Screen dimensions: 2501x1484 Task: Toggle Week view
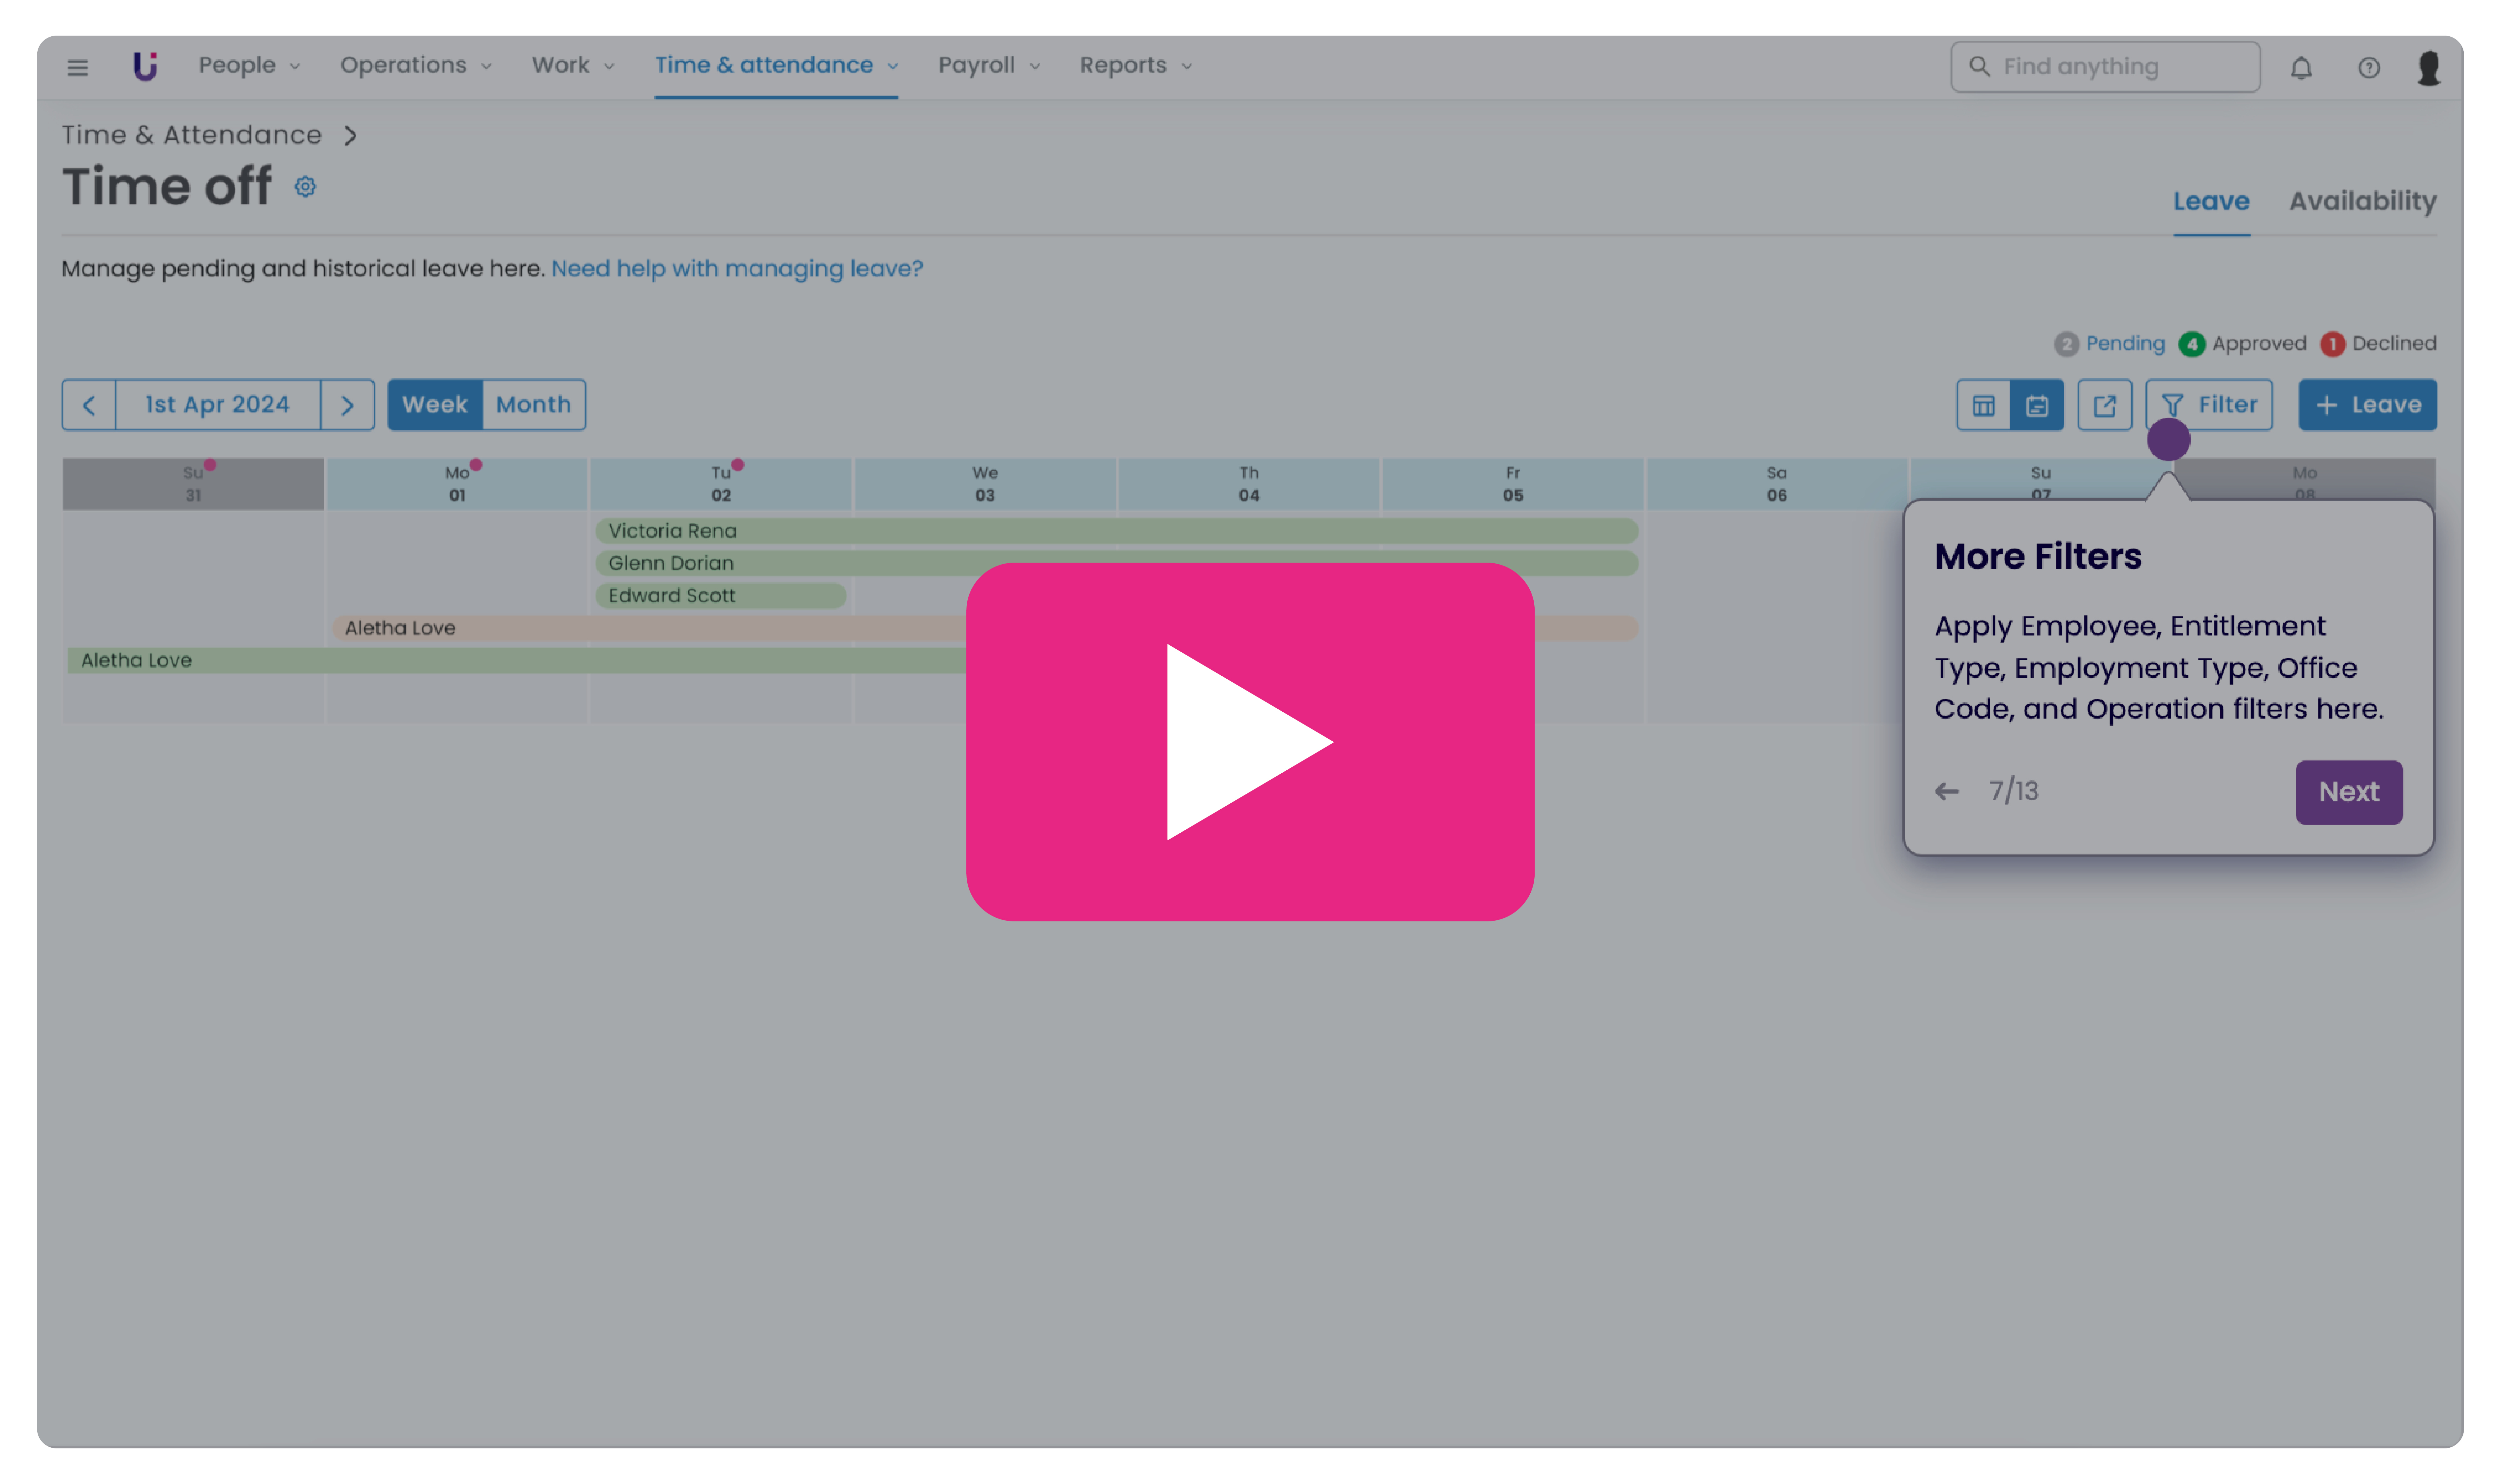(x=434, y=405)
